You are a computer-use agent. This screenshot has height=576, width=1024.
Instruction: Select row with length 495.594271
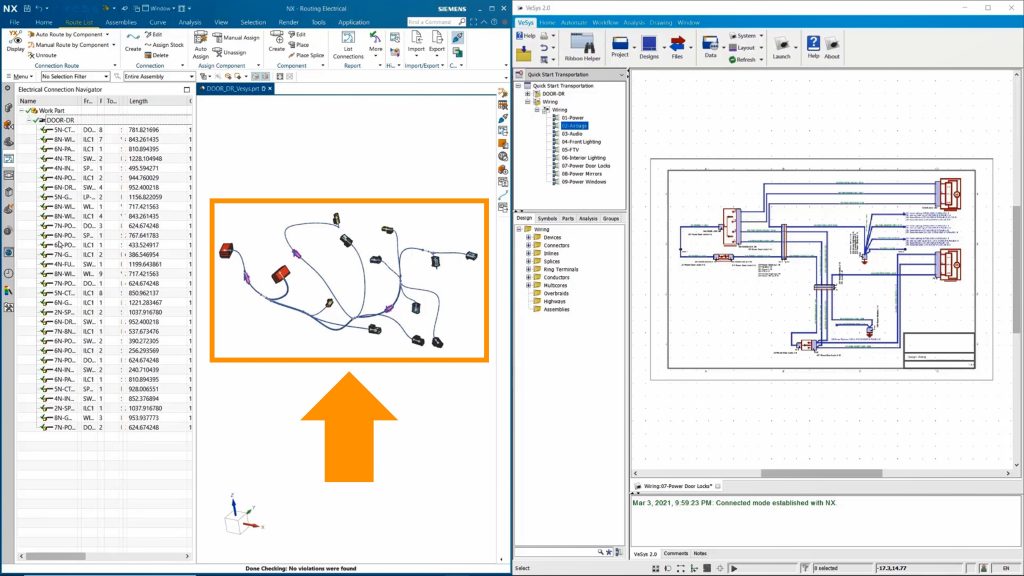pos(104,168)
